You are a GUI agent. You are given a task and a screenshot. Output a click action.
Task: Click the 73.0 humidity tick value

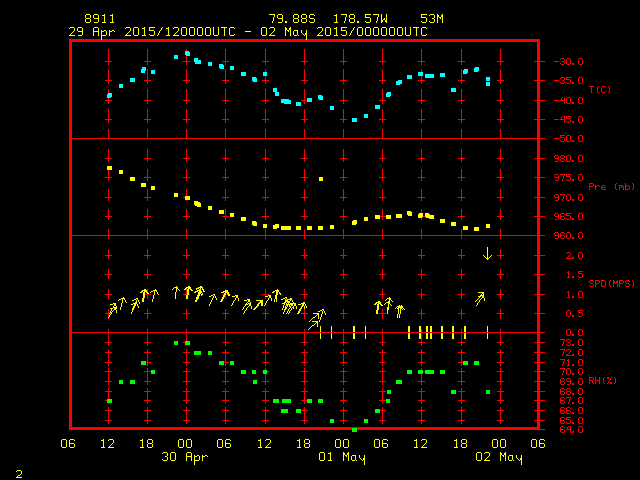[571, 343]
